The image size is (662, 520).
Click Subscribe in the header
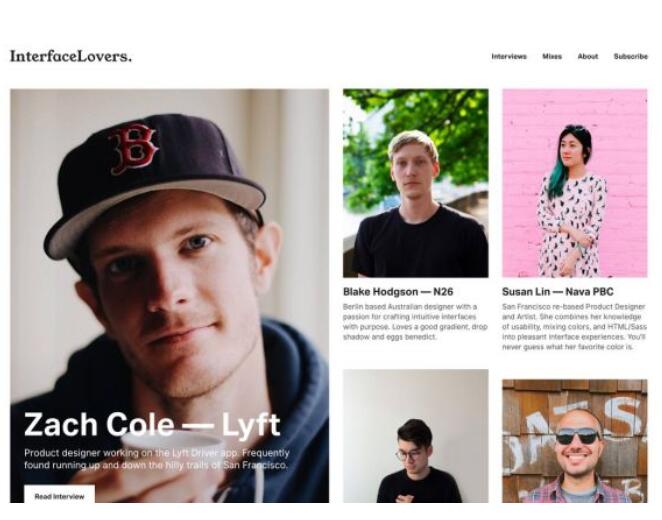[x=630, y=57]
